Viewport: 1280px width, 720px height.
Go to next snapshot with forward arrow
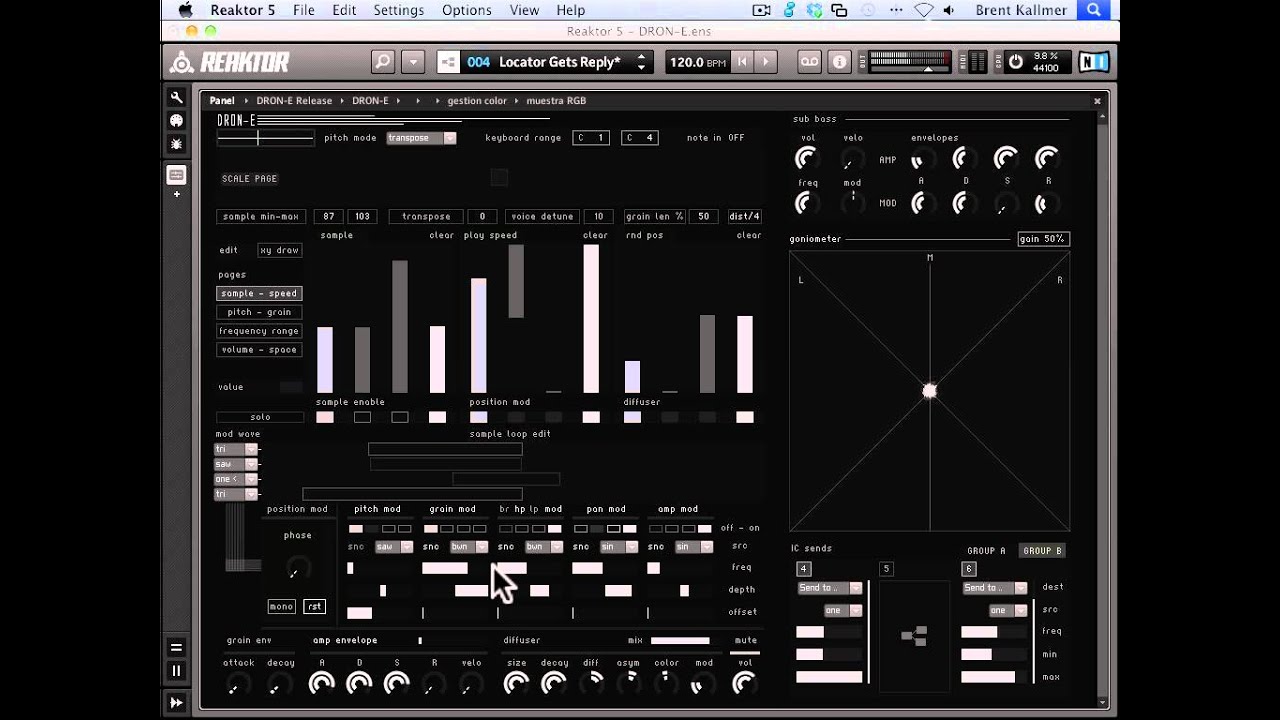point(766,62)
